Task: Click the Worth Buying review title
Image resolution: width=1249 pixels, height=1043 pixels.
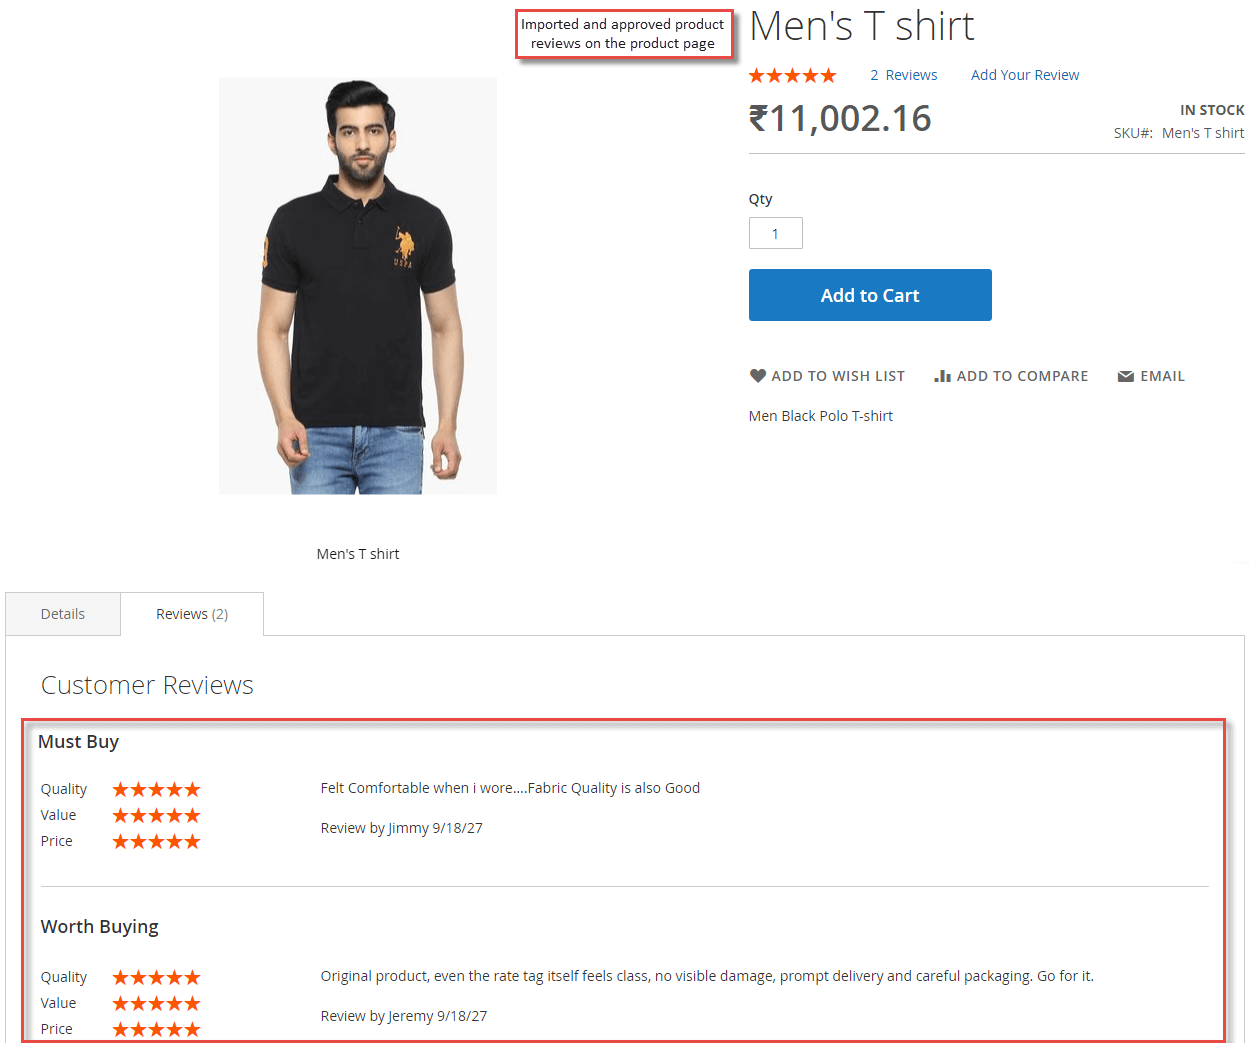Action: tap(99, 927)
